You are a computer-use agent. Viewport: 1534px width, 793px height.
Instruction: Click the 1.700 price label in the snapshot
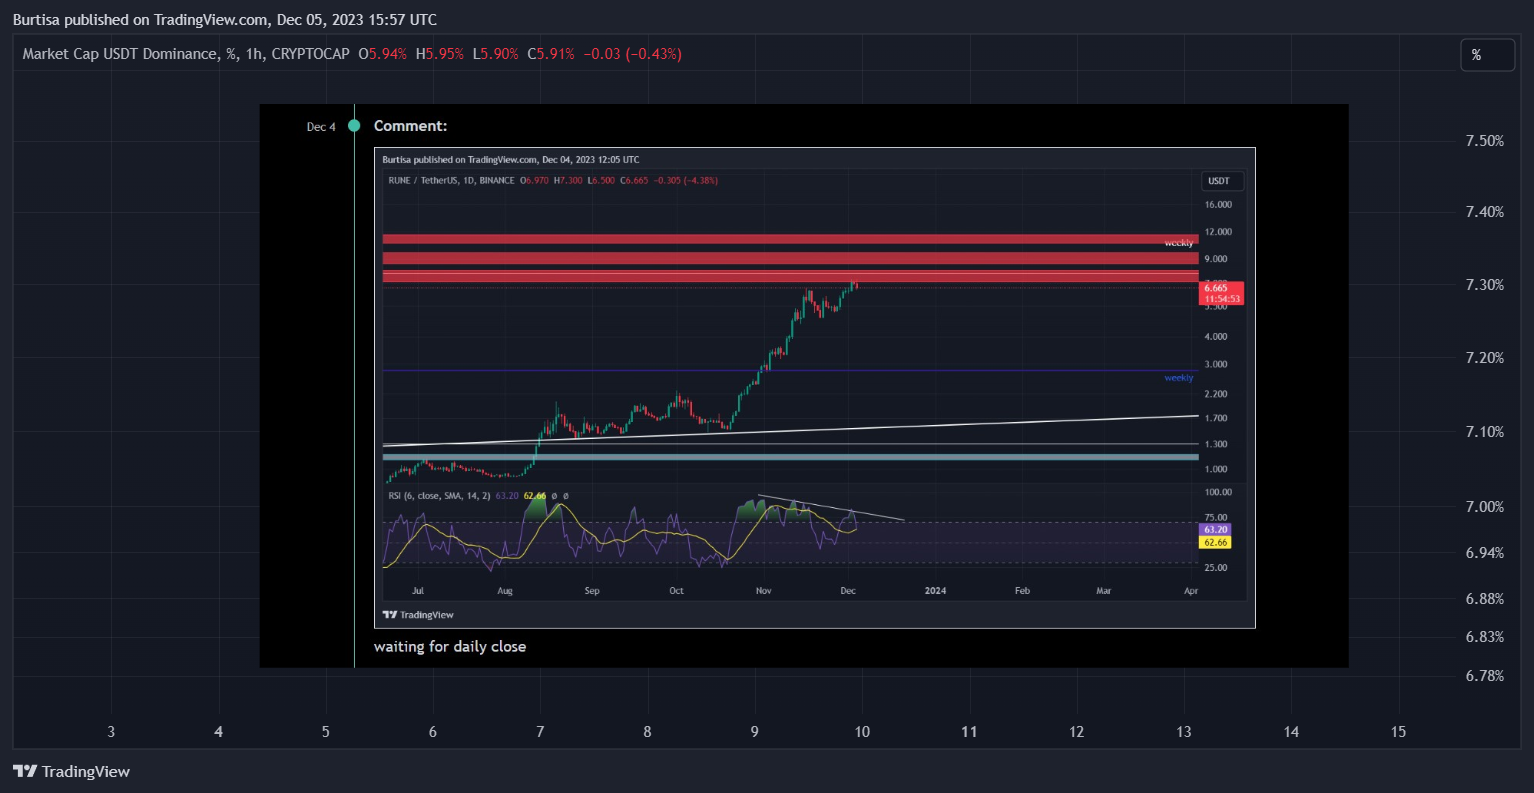[1216, 419]
